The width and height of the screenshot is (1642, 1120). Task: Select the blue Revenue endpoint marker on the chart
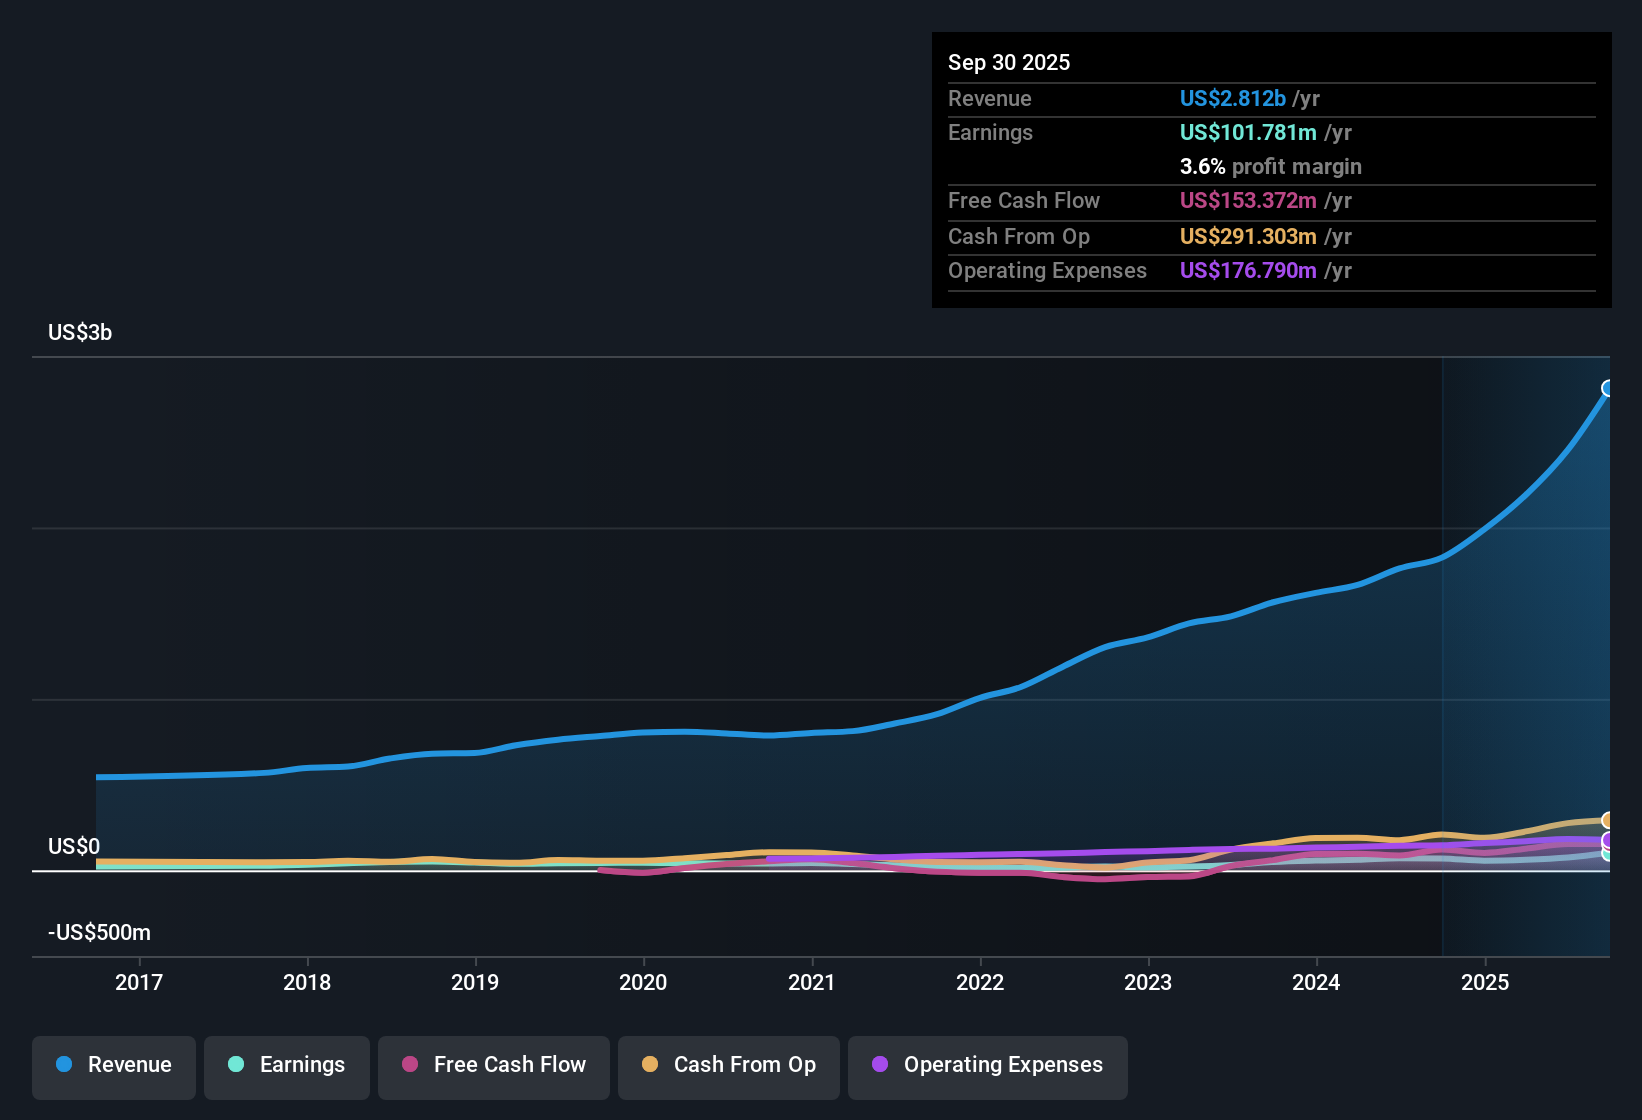coord(1608,387)
